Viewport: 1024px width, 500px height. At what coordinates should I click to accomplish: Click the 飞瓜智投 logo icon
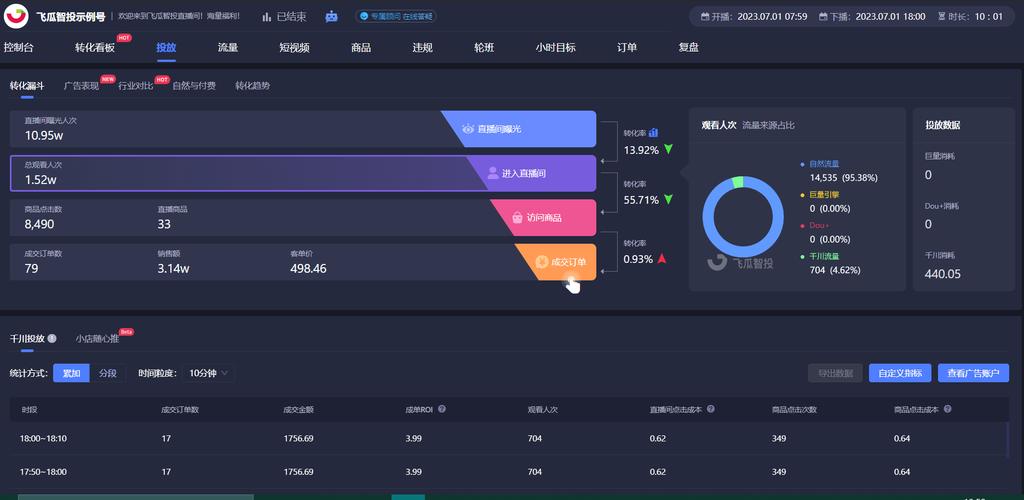[17, 17]
